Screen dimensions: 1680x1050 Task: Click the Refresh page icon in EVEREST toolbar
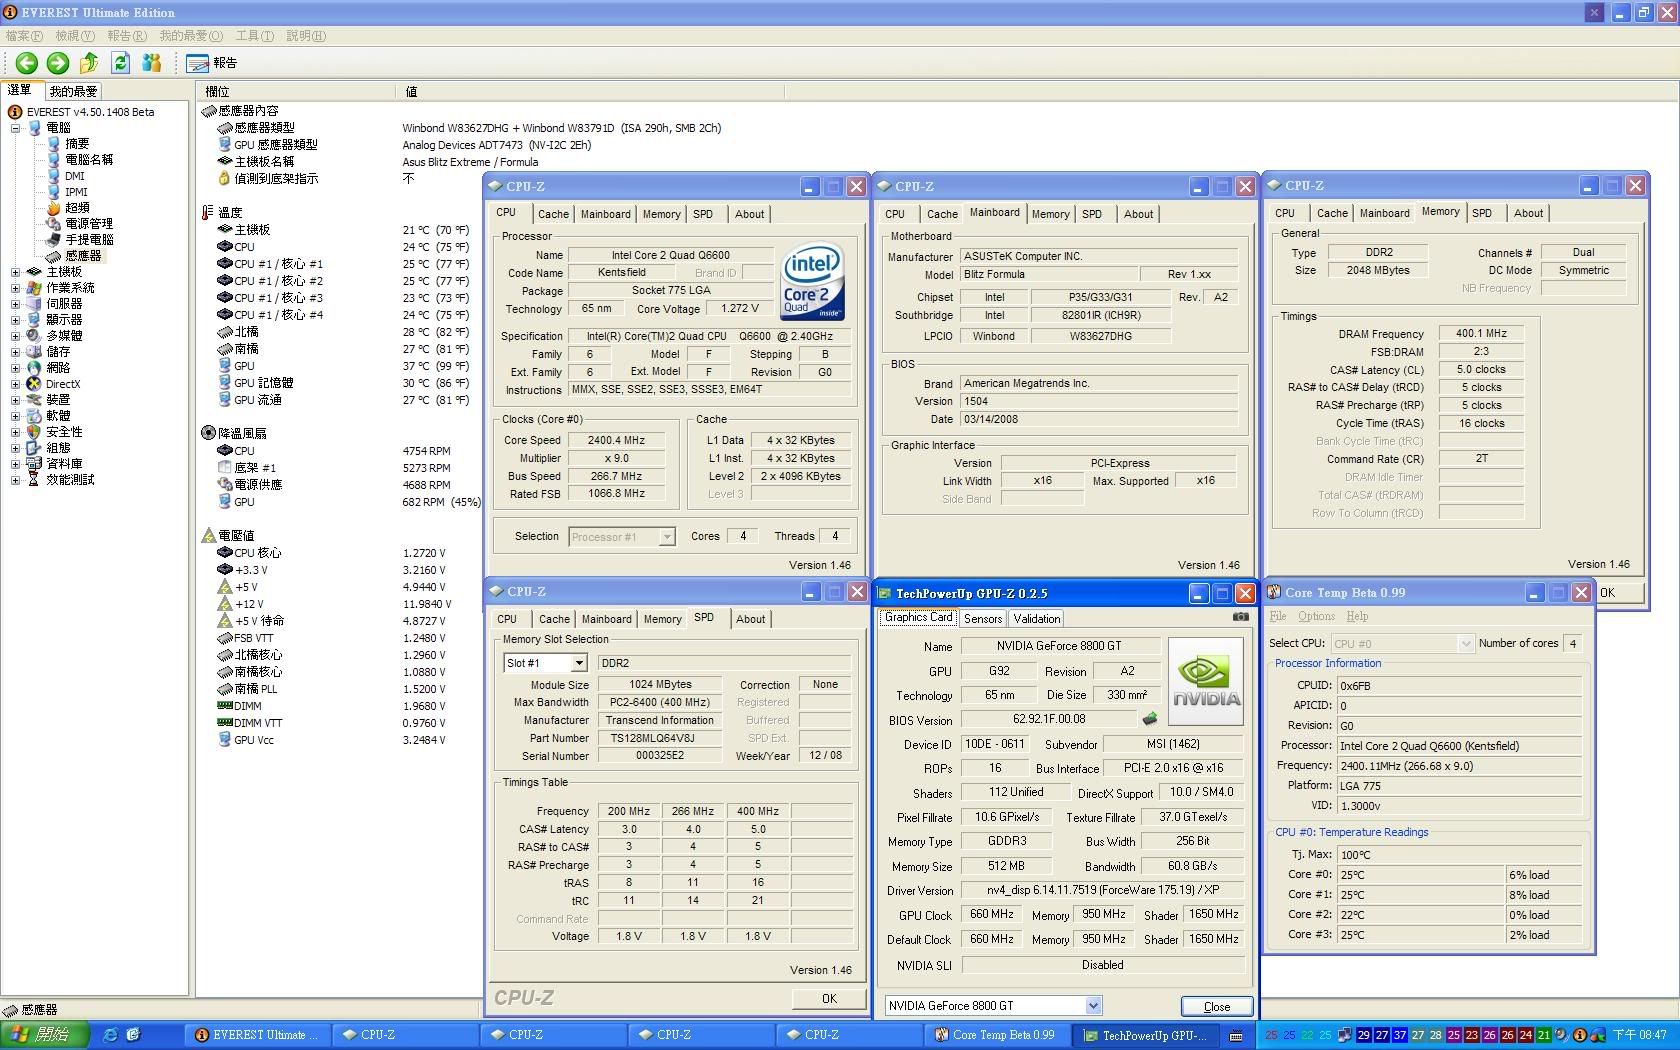(x=120, y=63)
